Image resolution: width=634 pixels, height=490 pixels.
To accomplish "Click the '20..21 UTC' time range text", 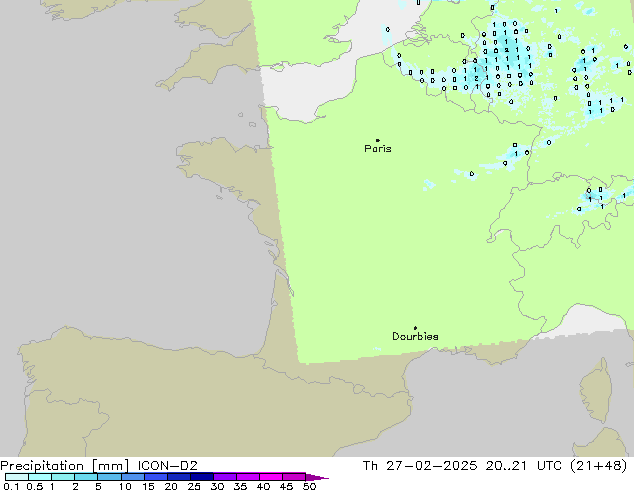I will pos(524,466).
